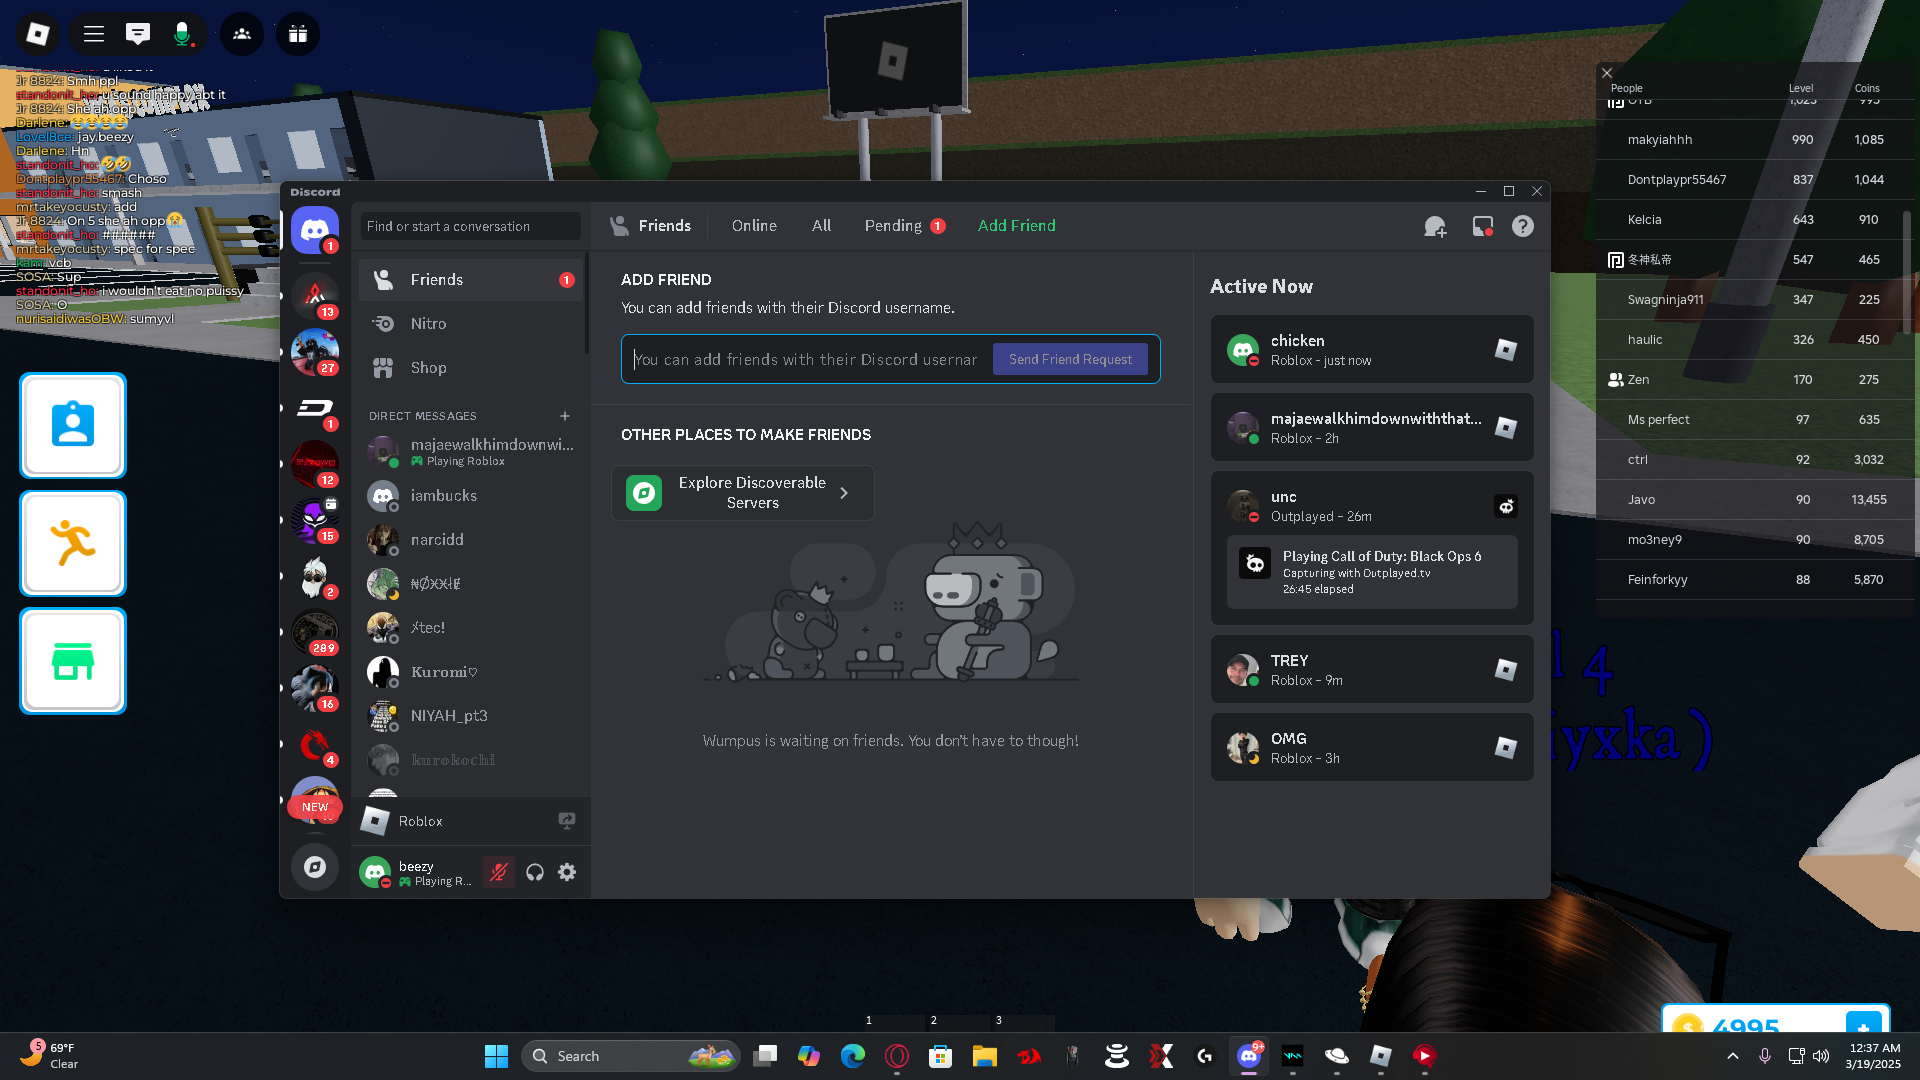Click Outplayed icon on unc's card
1920x1080 pixels.
(1506, 506)
